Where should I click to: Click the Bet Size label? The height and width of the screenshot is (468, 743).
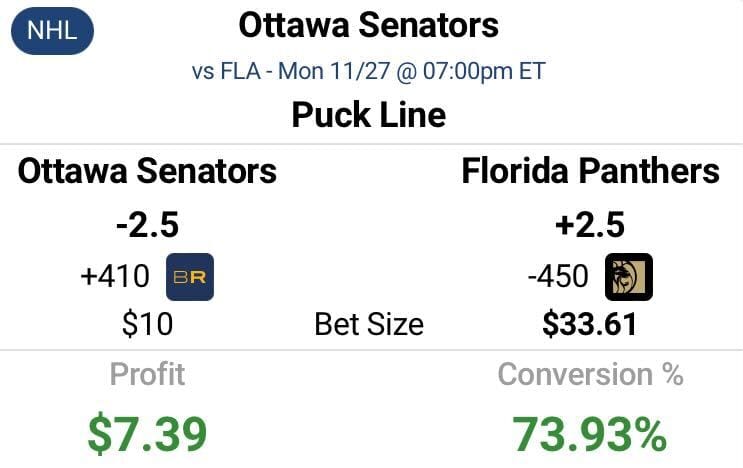coord(369,324)
